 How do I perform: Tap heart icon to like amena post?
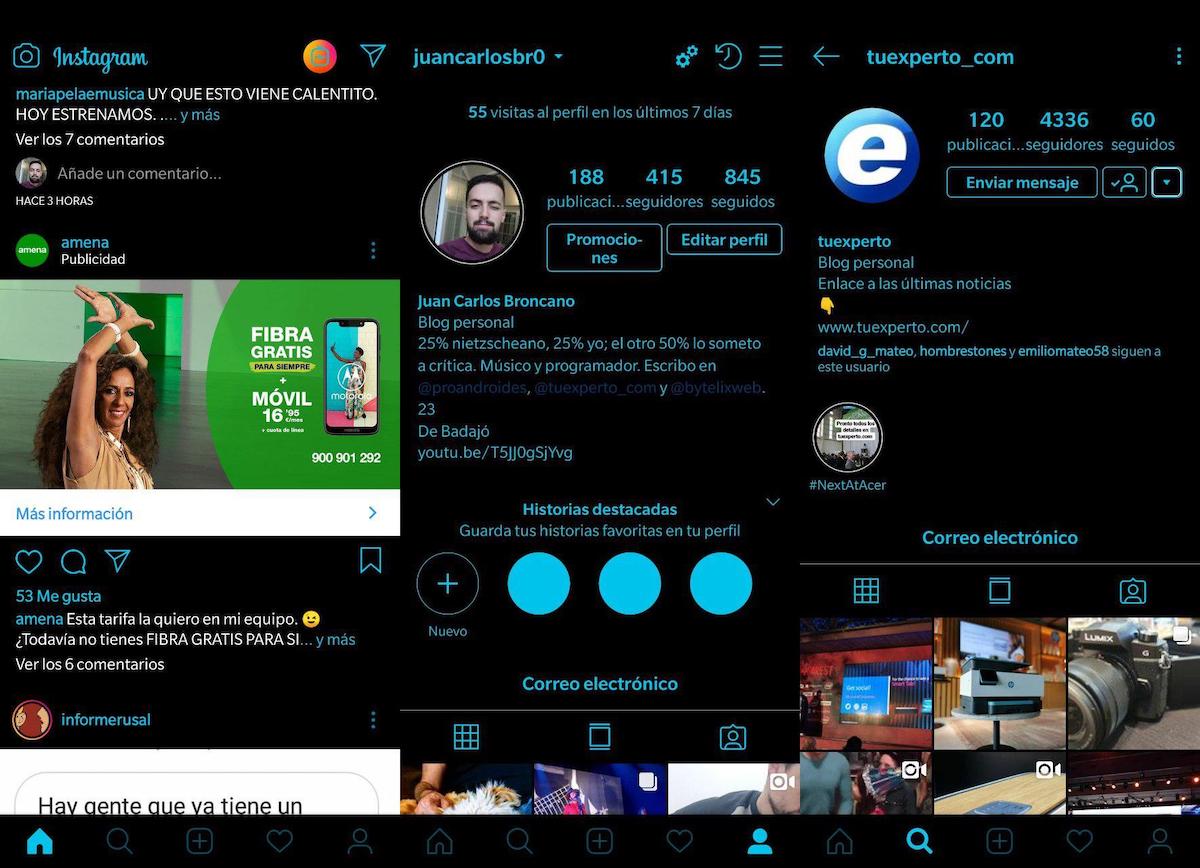[x=29, y=561]
